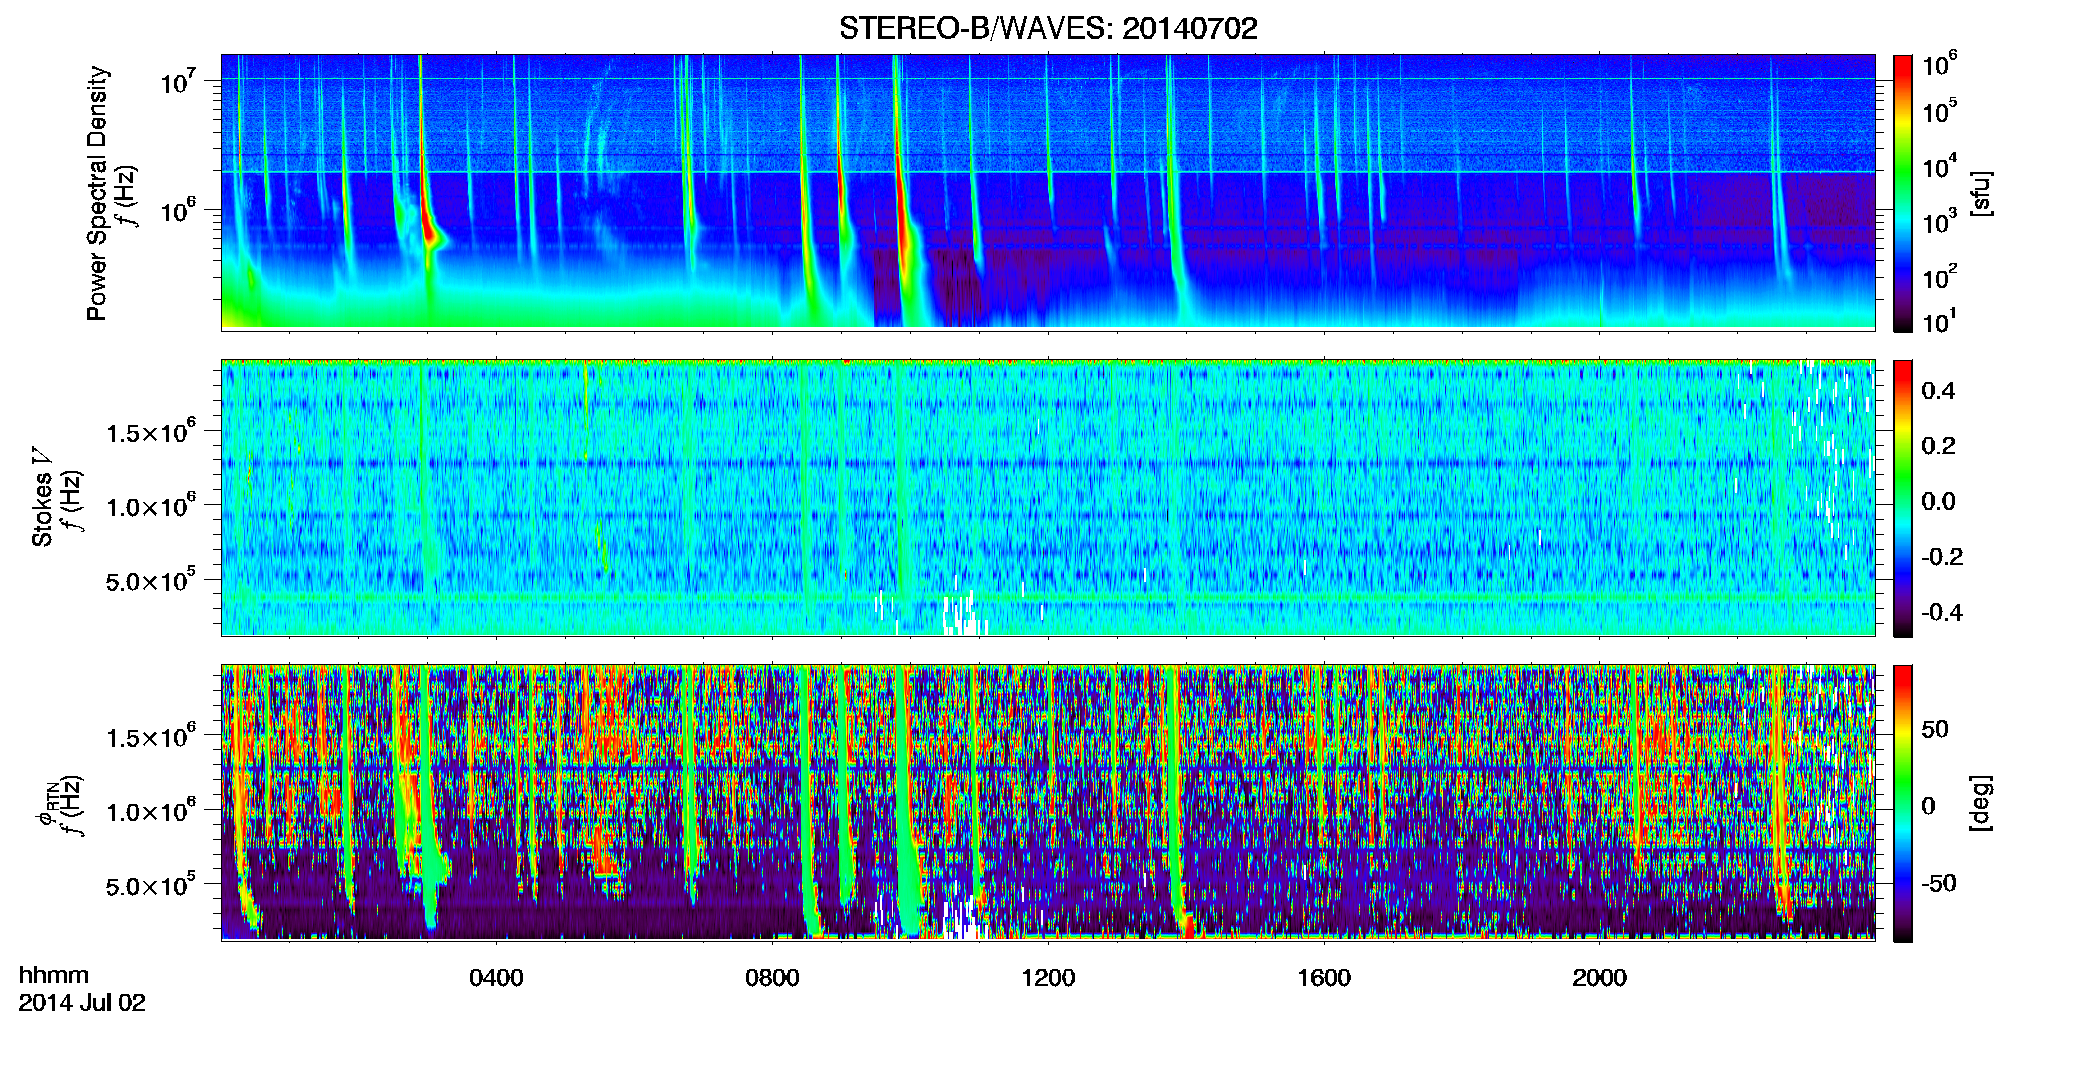This screenshot has height=1080, width=2096.
Task: Click the 2000 time tick label
Action: tap(1599, 977)
